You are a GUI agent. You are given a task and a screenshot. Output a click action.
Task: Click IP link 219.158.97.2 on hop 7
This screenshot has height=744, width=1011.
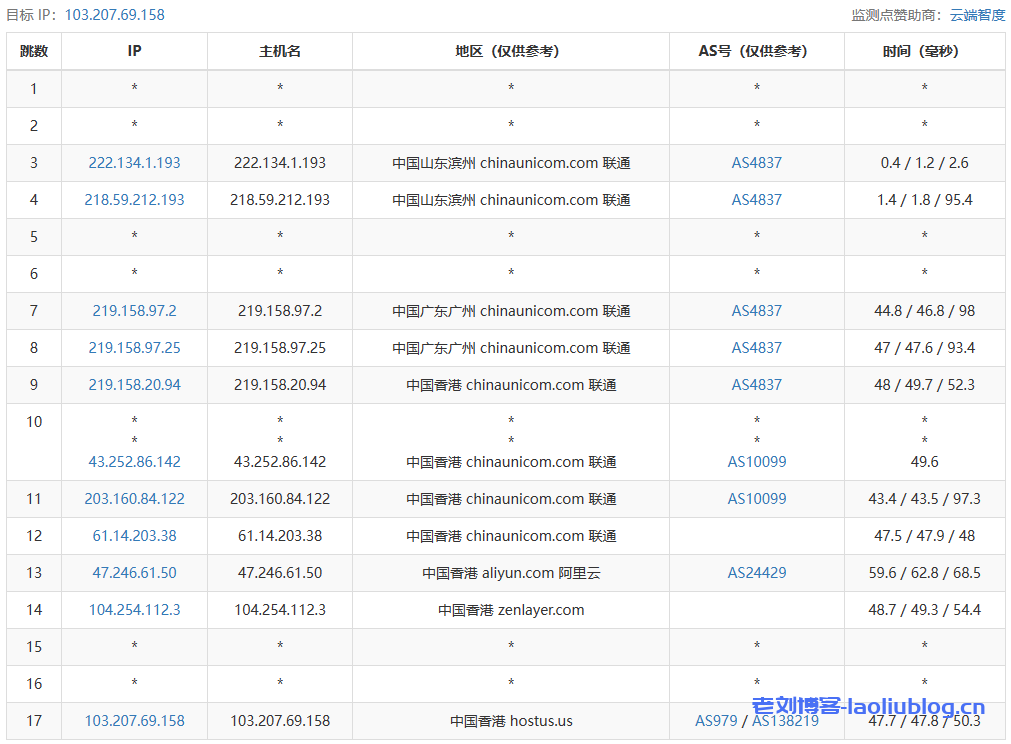(x=133, y=311)
